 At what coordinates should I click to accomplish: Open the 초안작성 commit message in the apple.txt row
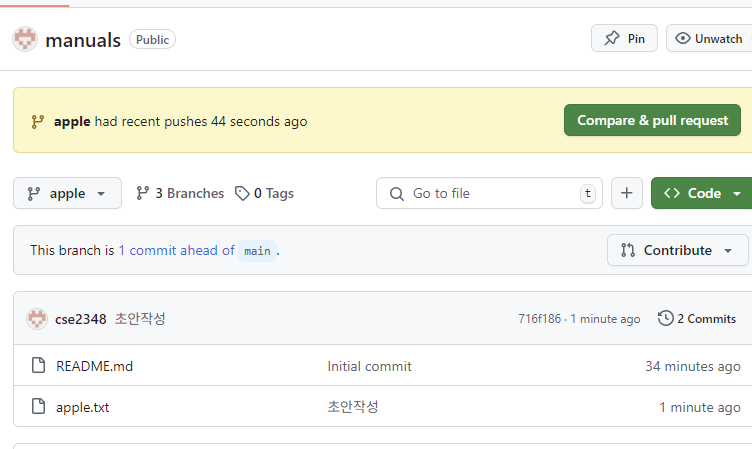pos(353,407)
